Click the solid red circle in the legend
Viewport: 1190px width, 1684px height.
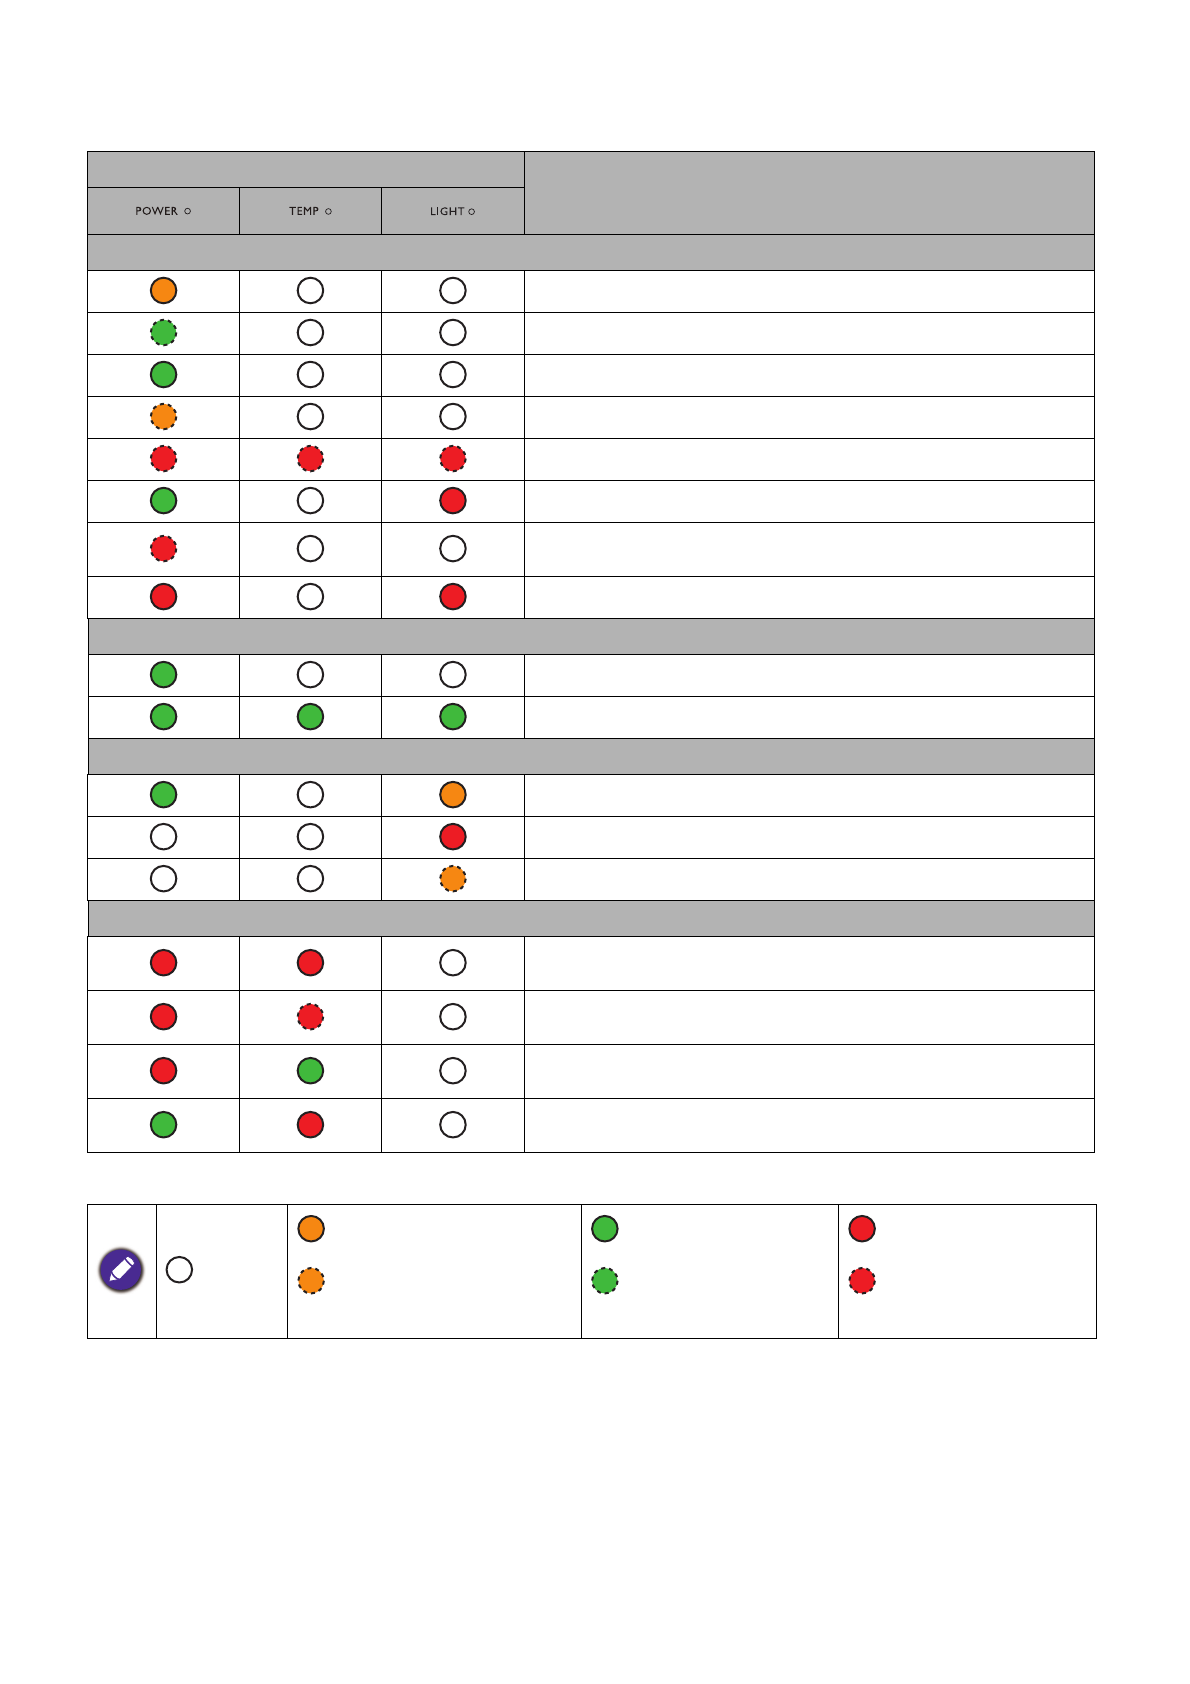click(862, 1229)
